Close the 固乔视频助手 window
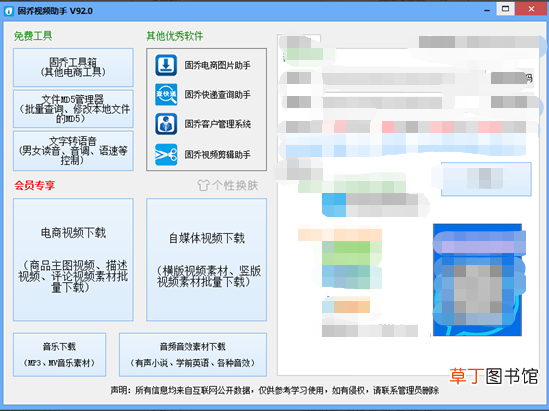Image resolution: width=549 pixels, height=411 pixels. point(531,9)
